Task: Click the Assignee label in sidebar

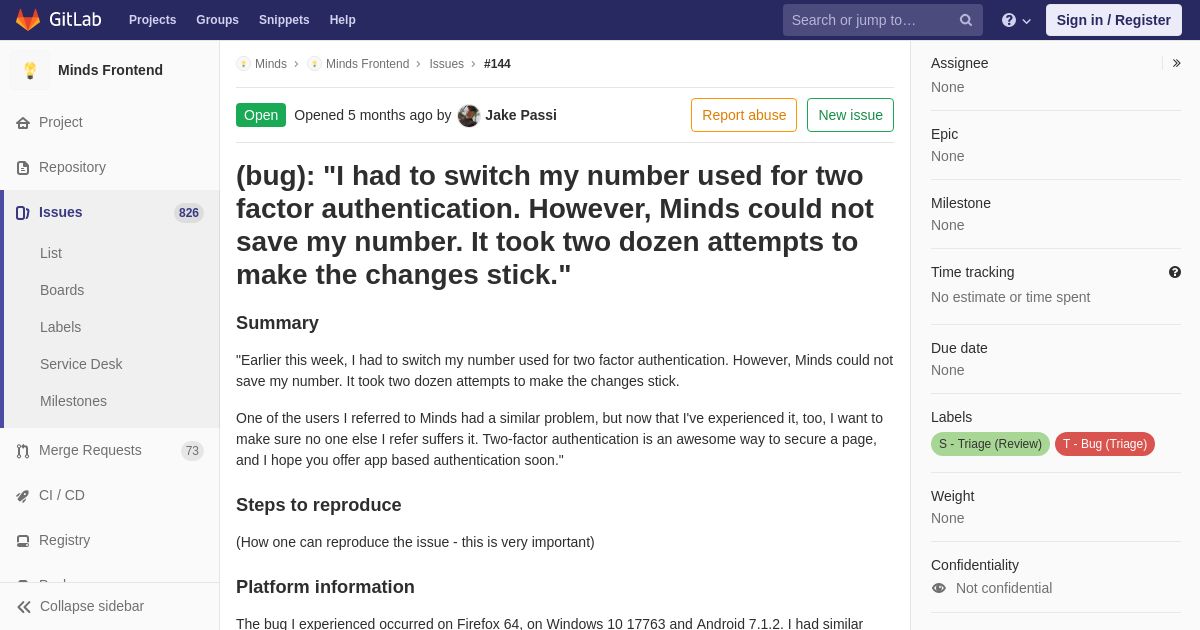Action: click(959, 63)
